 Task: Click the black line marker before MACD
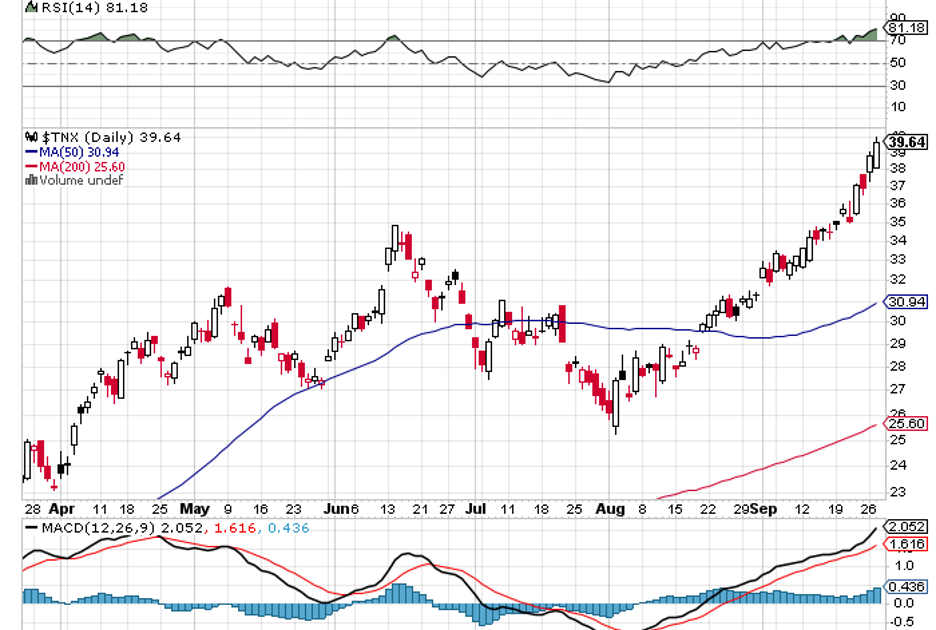[x=31, y=526]
